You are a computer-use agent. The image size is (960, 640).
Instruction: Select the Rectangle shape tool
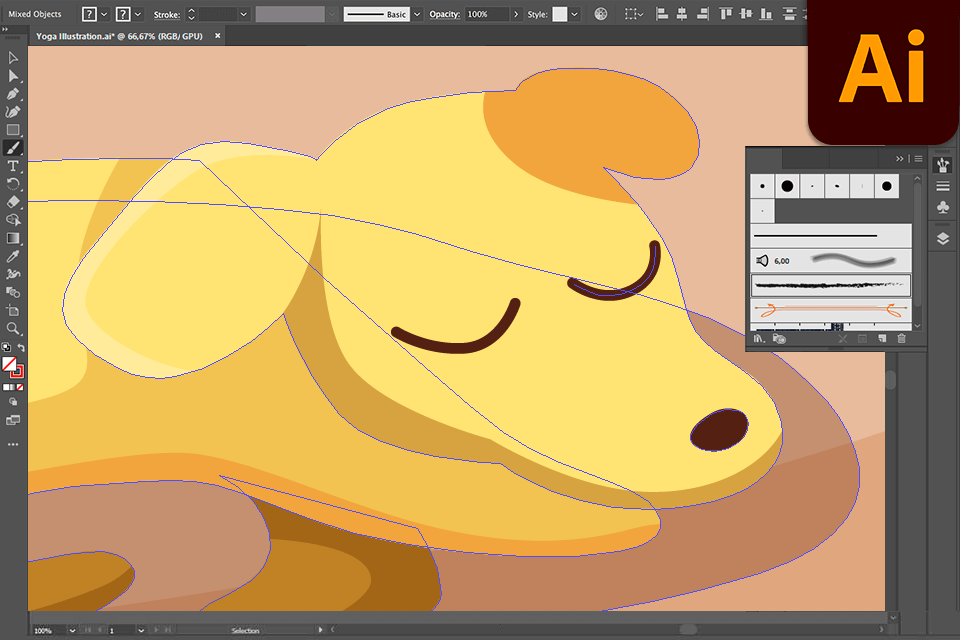pos(13,130)
